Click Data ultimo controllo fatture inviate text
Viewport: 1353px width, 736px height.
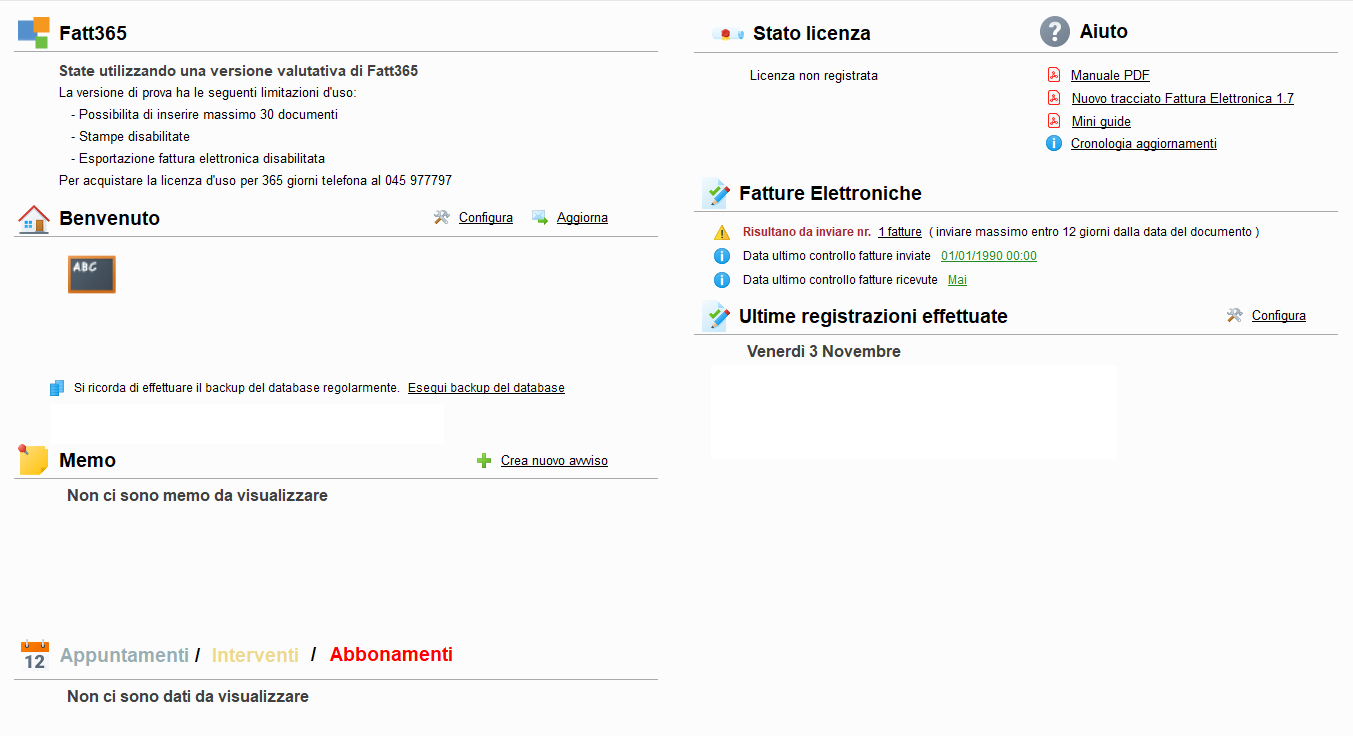coord(837,256)
